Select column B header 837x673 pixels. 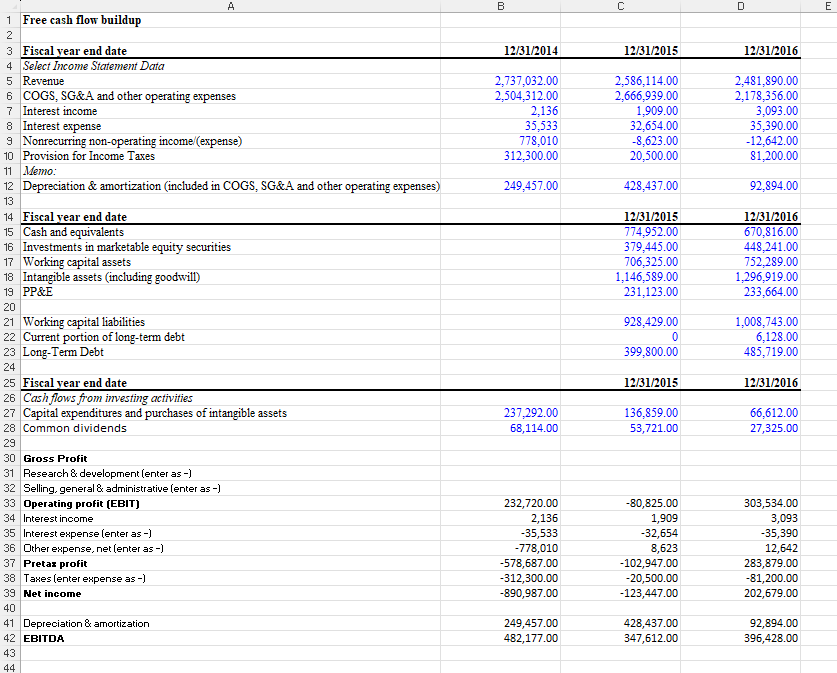500,6
